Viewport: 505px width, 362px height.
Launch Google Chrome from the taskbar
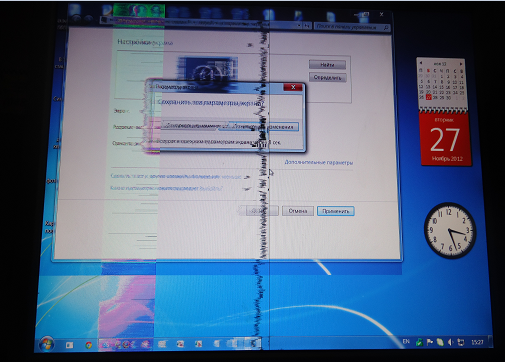pos(88,345)
